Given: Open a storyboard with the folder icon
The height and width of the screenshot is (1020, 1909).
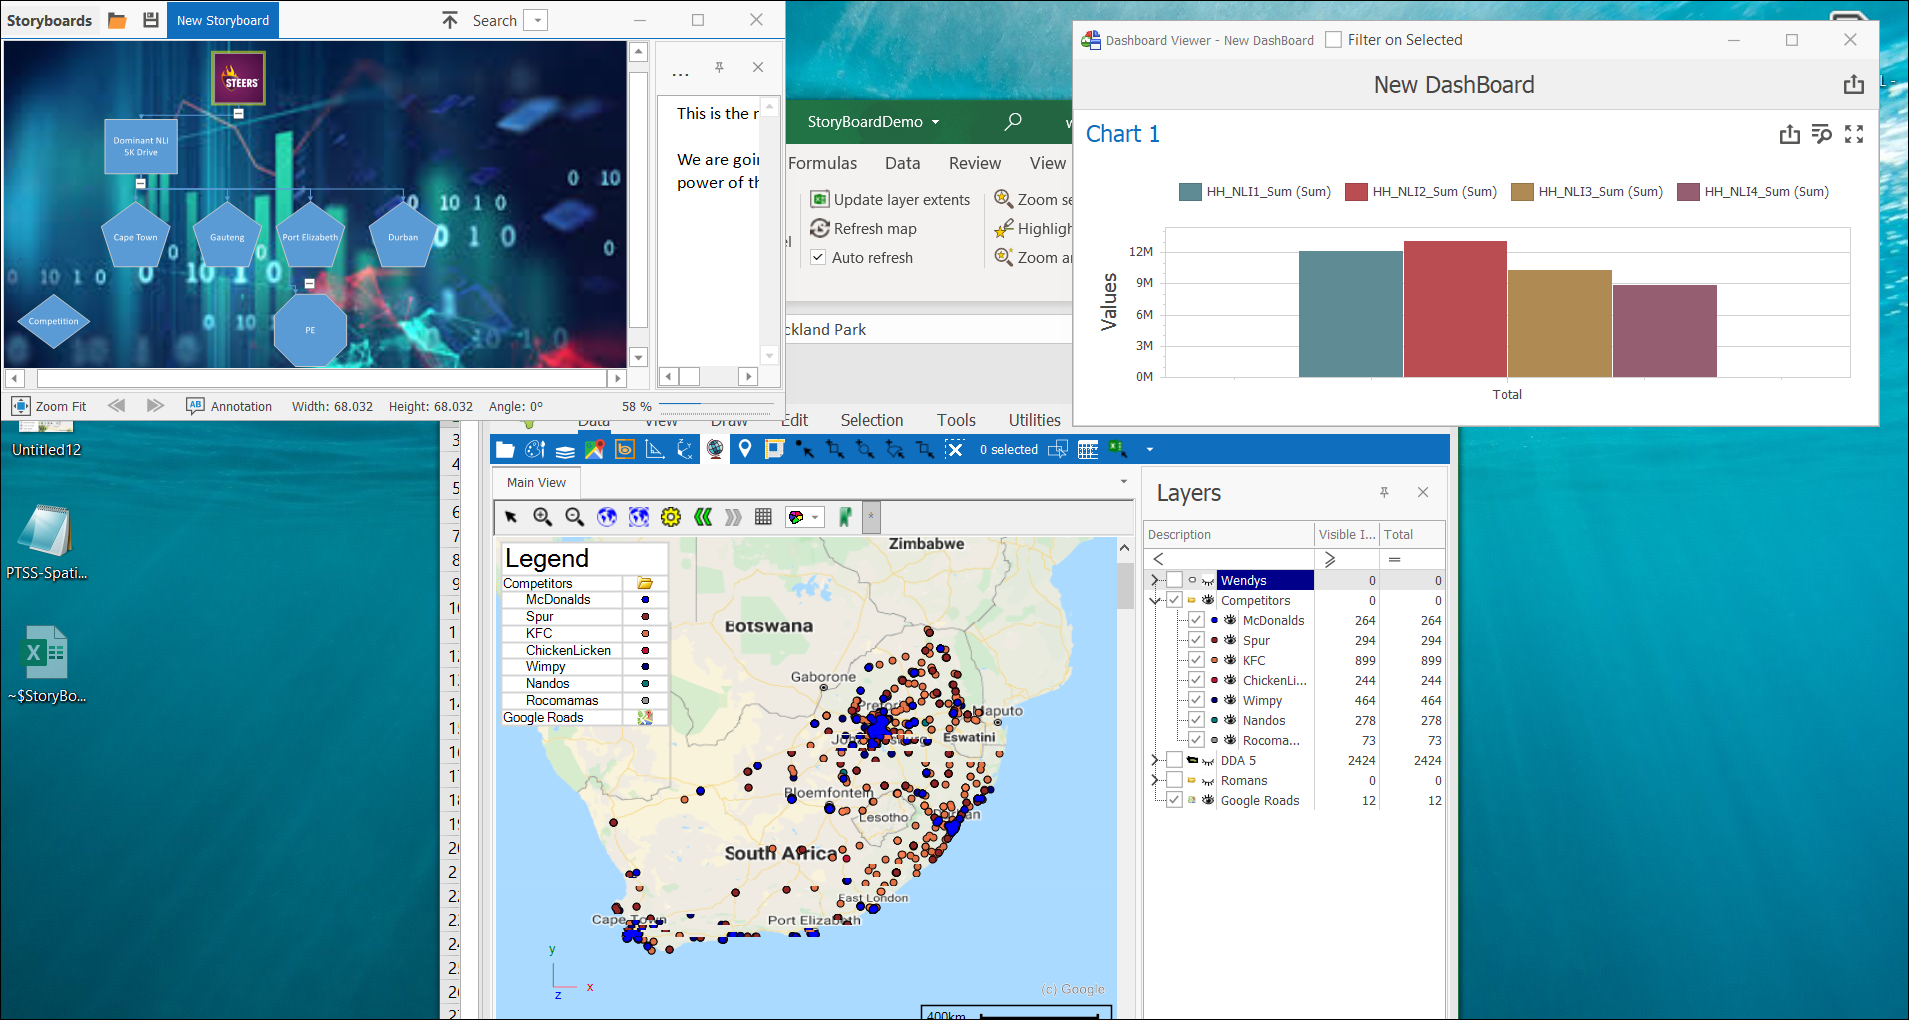Looking at the screenshot, I should [117, 20].
